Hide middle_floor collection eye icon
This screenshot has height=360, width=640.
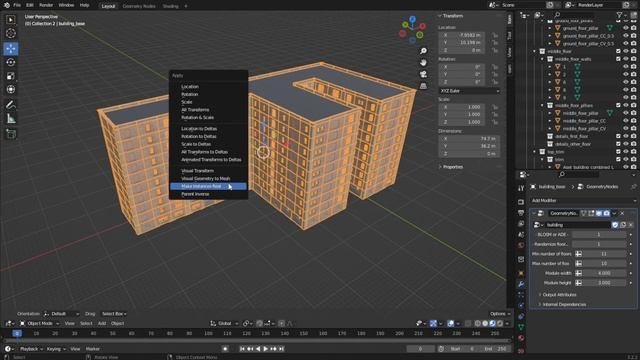[x=625, y=51]
